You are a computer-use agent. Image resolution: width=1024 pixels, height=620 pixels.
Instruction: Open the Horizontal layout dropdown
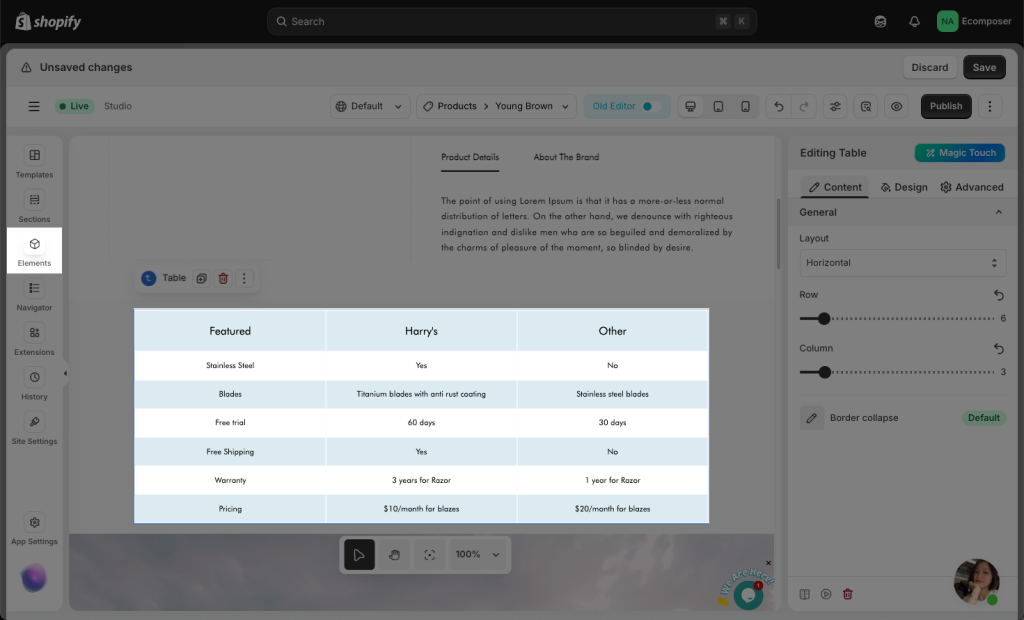click(901, 263)
